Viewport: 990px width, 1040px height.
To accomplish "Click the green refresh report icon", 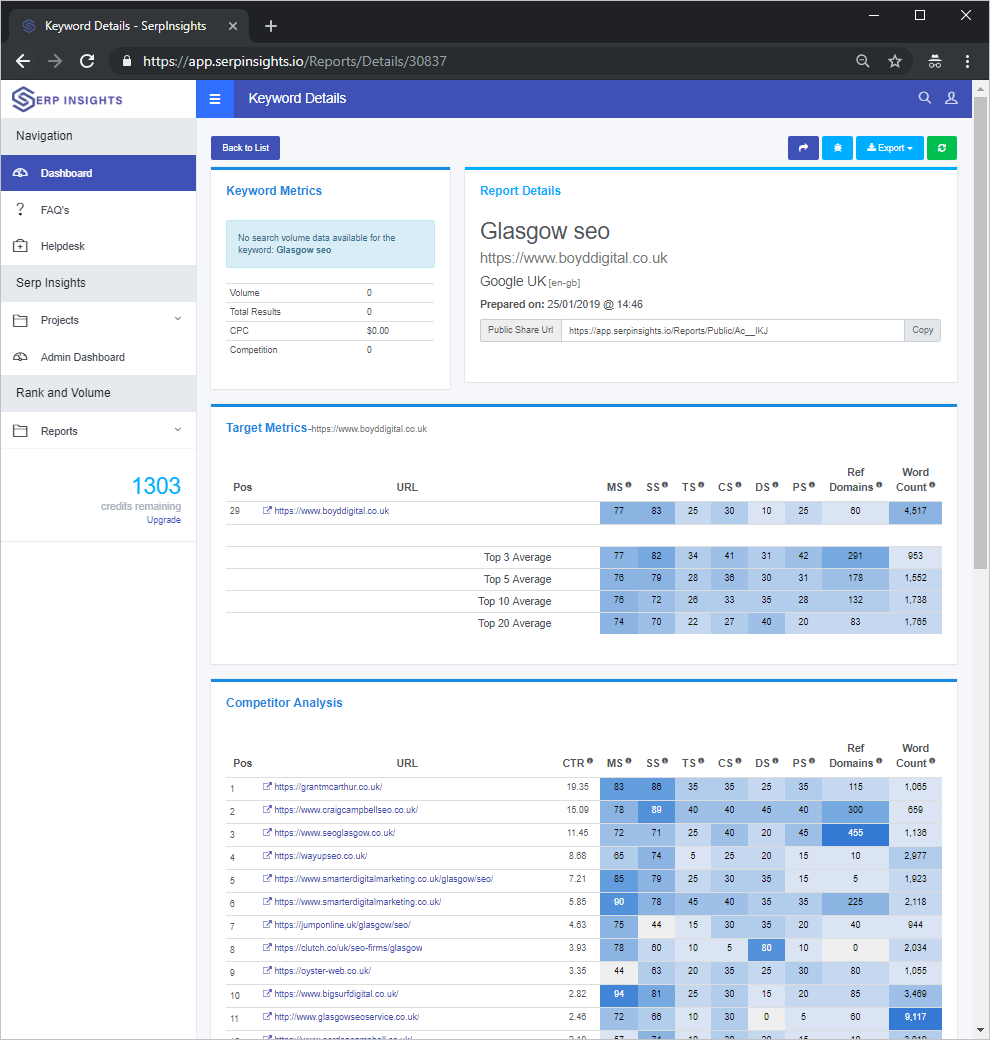I will pyautogui.click(x=941, y=147).
